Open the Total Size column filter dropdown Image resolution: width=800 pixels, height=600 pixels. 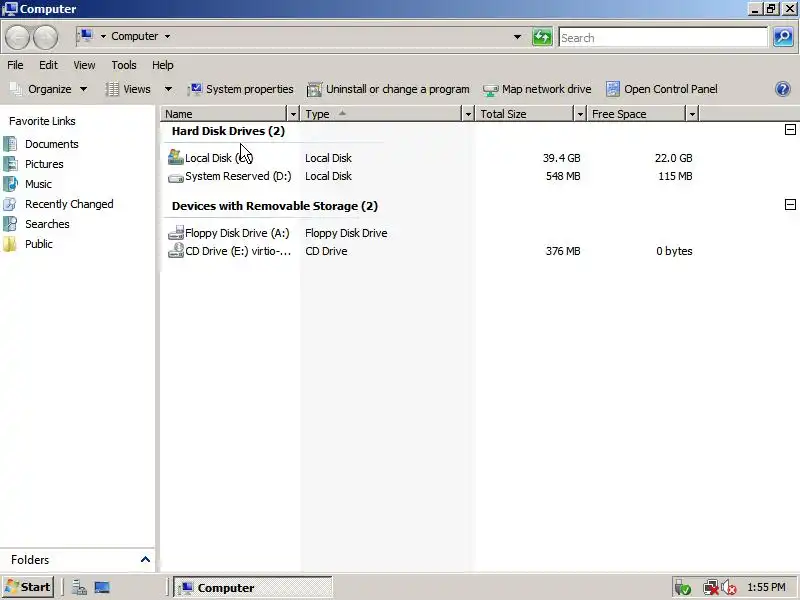[580, 114]
